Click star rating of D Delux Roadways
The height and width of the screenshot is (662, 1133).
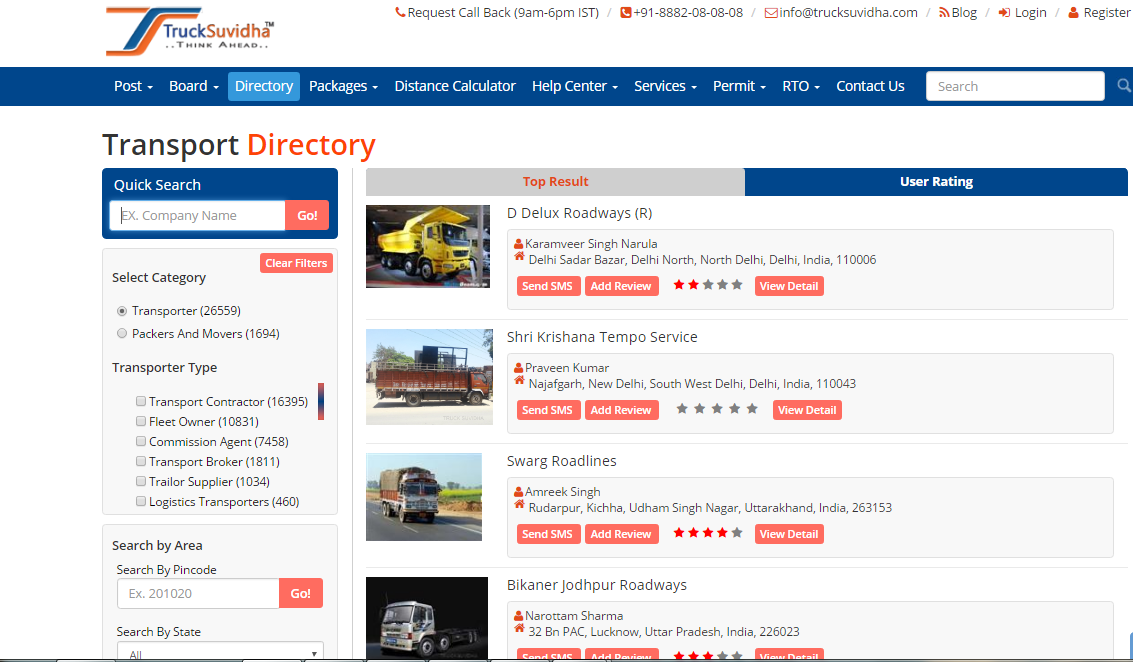707,285
